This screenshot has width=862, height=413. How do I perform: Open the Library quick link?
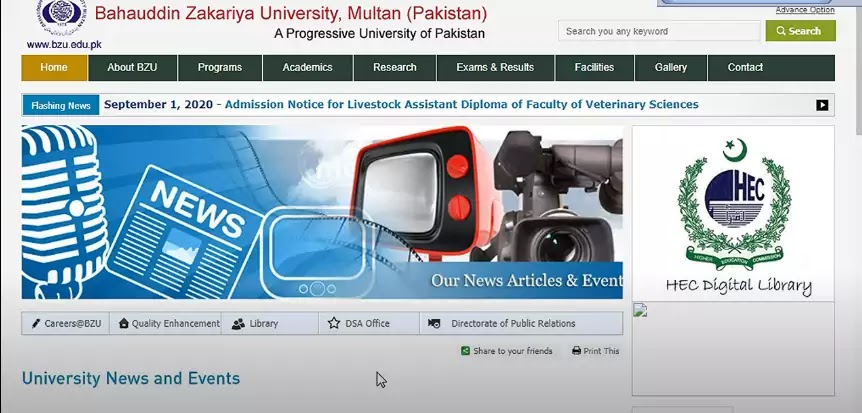pyautogui.click(x=264, y=323)
